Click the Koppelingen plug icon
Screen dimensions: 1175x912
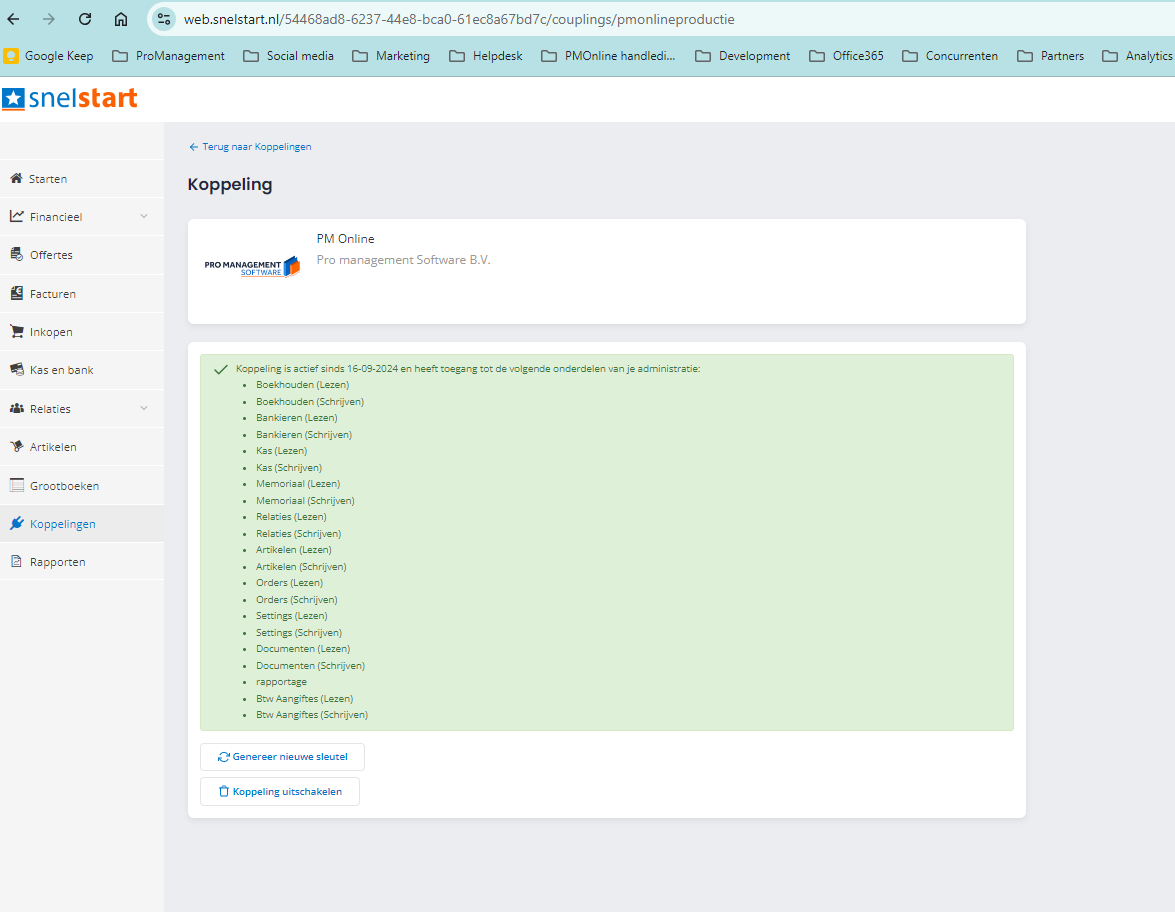[16, 523]
